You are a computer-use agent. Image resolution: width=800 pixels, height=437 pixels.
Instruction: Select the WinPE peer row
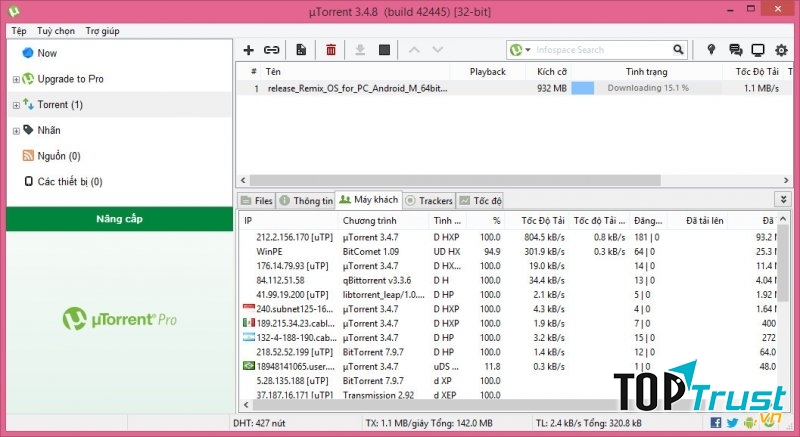click(508, 251)
